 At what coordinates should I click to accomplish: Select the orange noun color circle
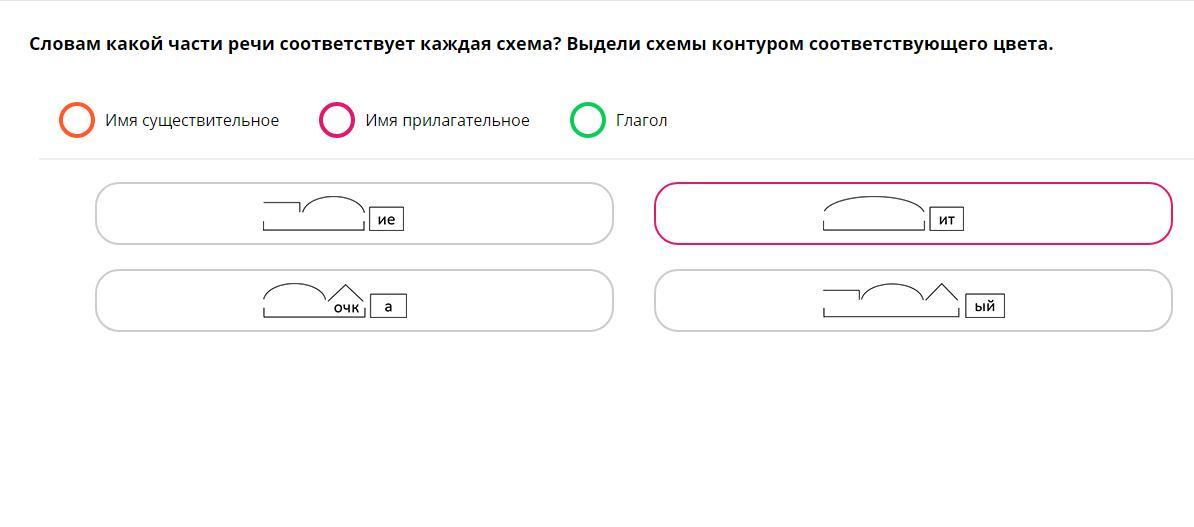pos(77,120)
